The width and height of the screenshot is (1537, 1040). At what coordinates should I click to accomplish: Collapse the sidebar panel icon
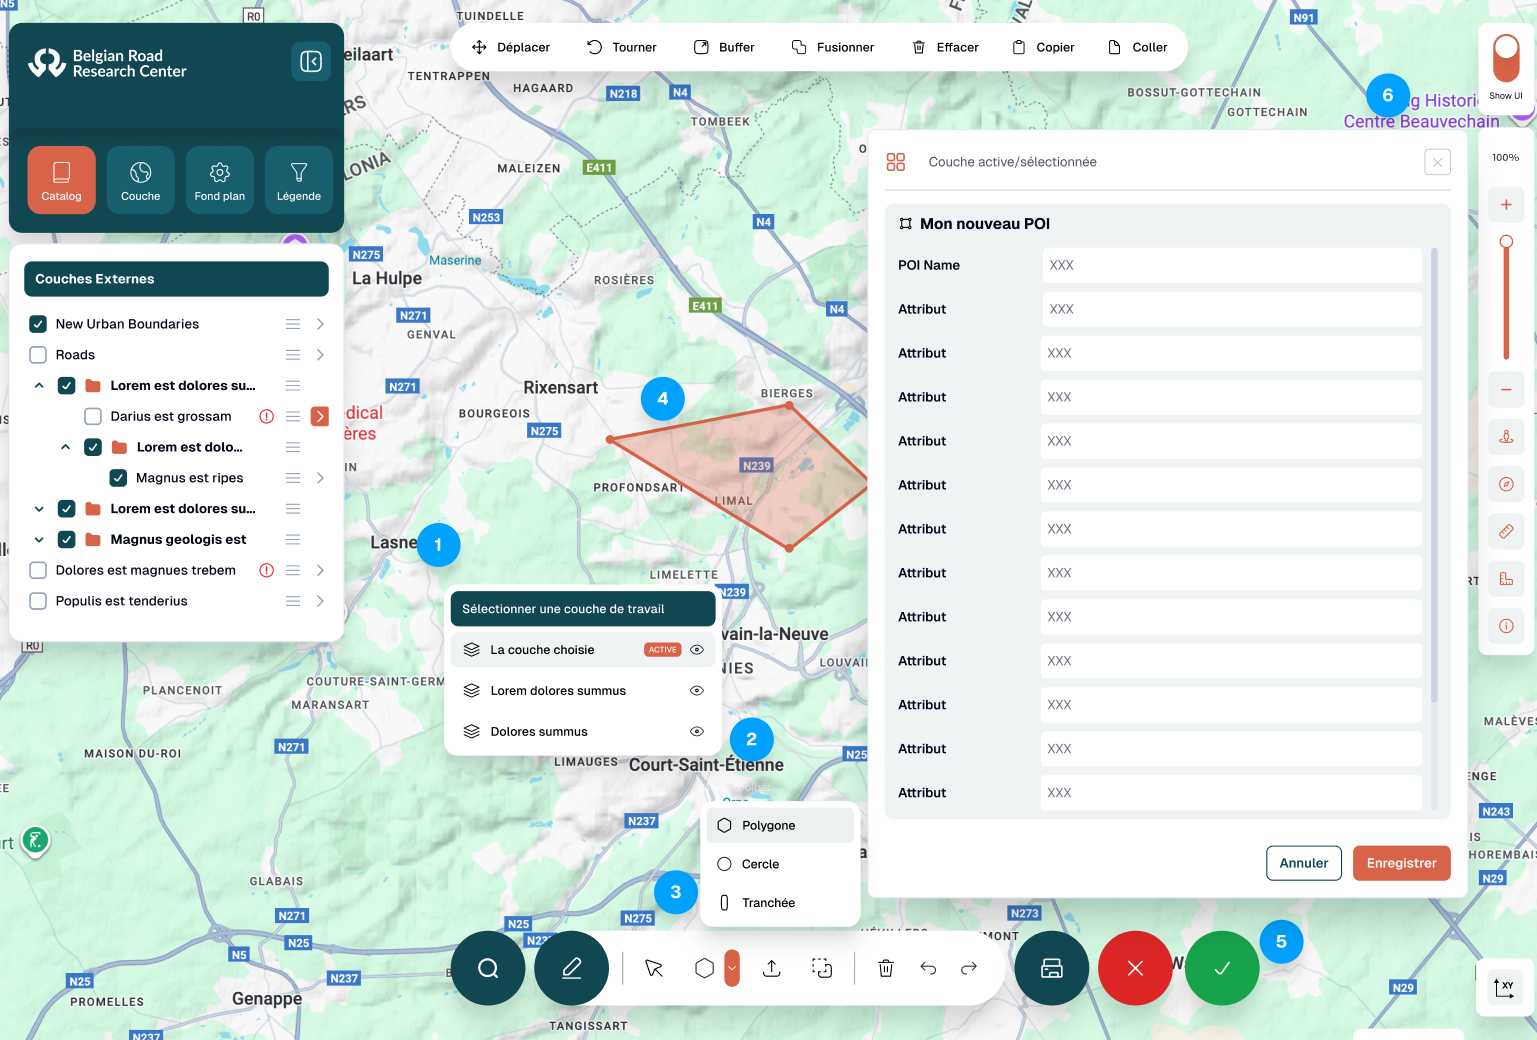pyautogui.click(x=311, y=62)
